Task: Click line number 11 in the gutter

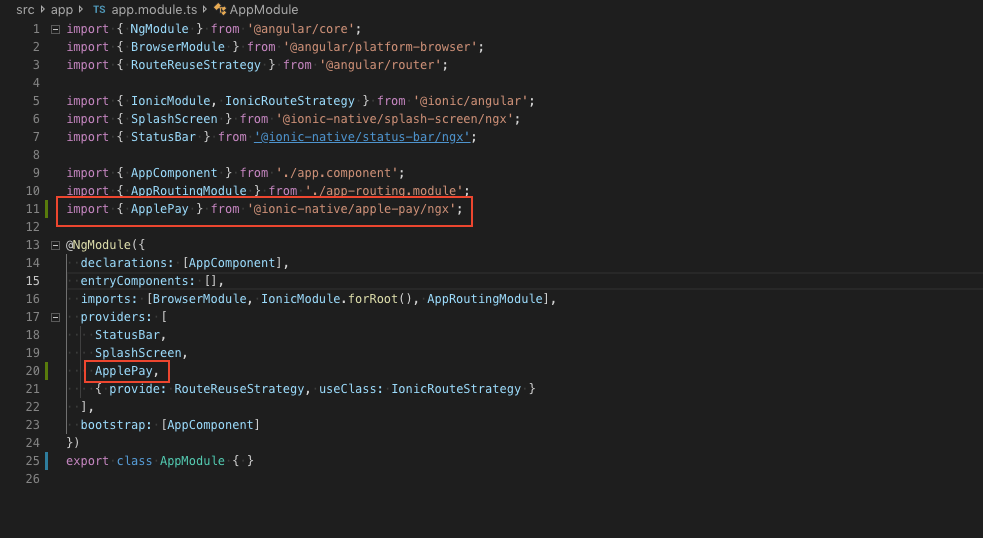Action: tap(33, 209)
